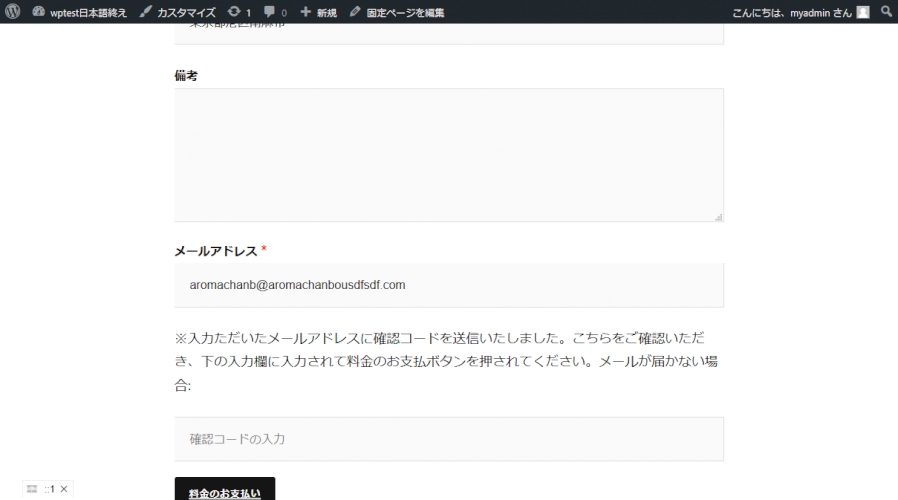Screen dimensions: 898x500
Task: Click the updates icon showing 1
Action: tap(239, 12)
